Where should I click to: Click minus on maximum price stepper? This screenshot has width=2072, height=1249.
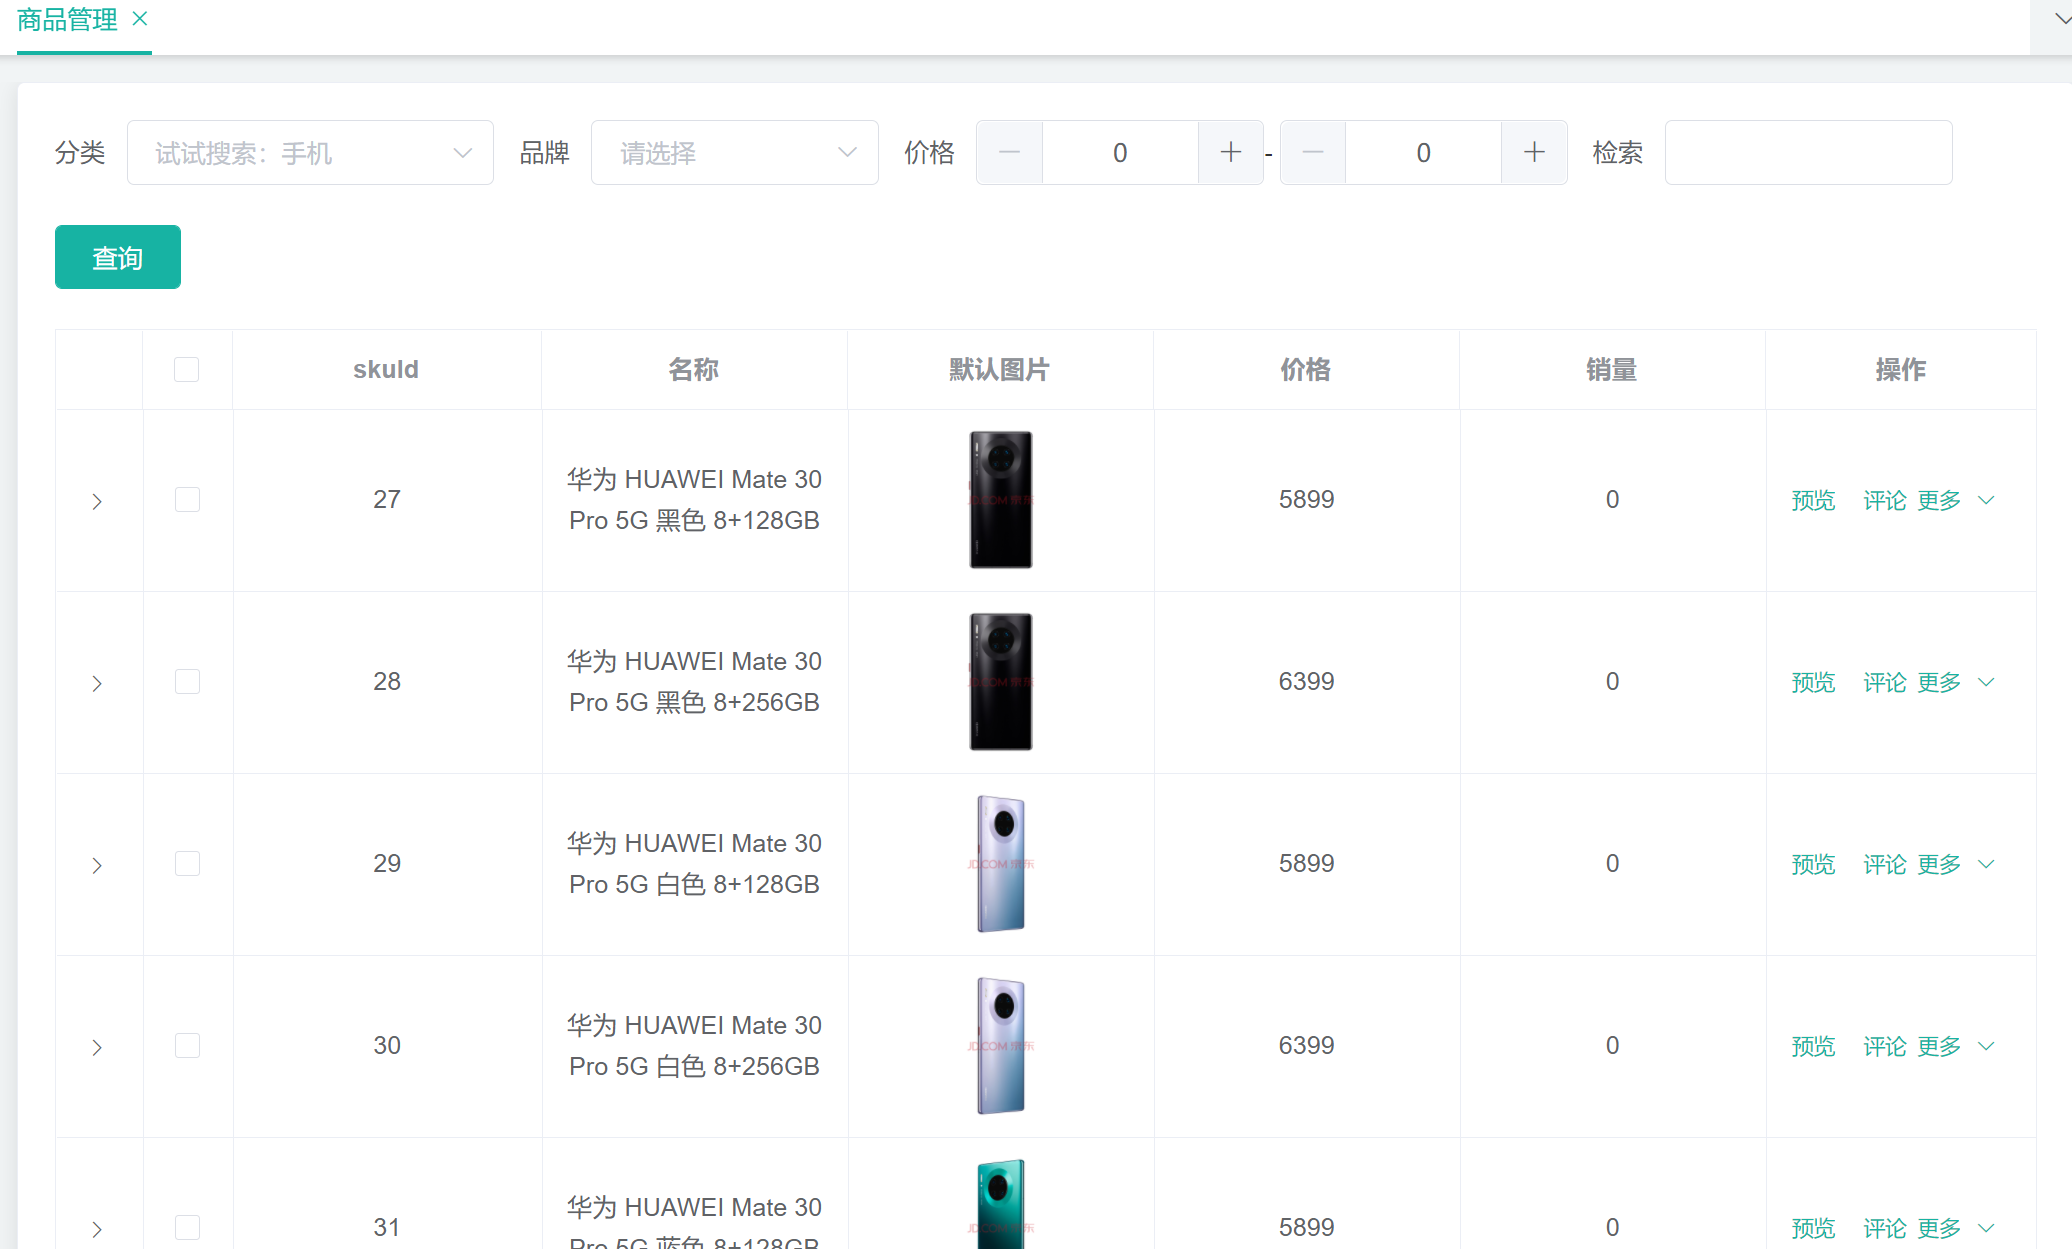(1313, 153)
